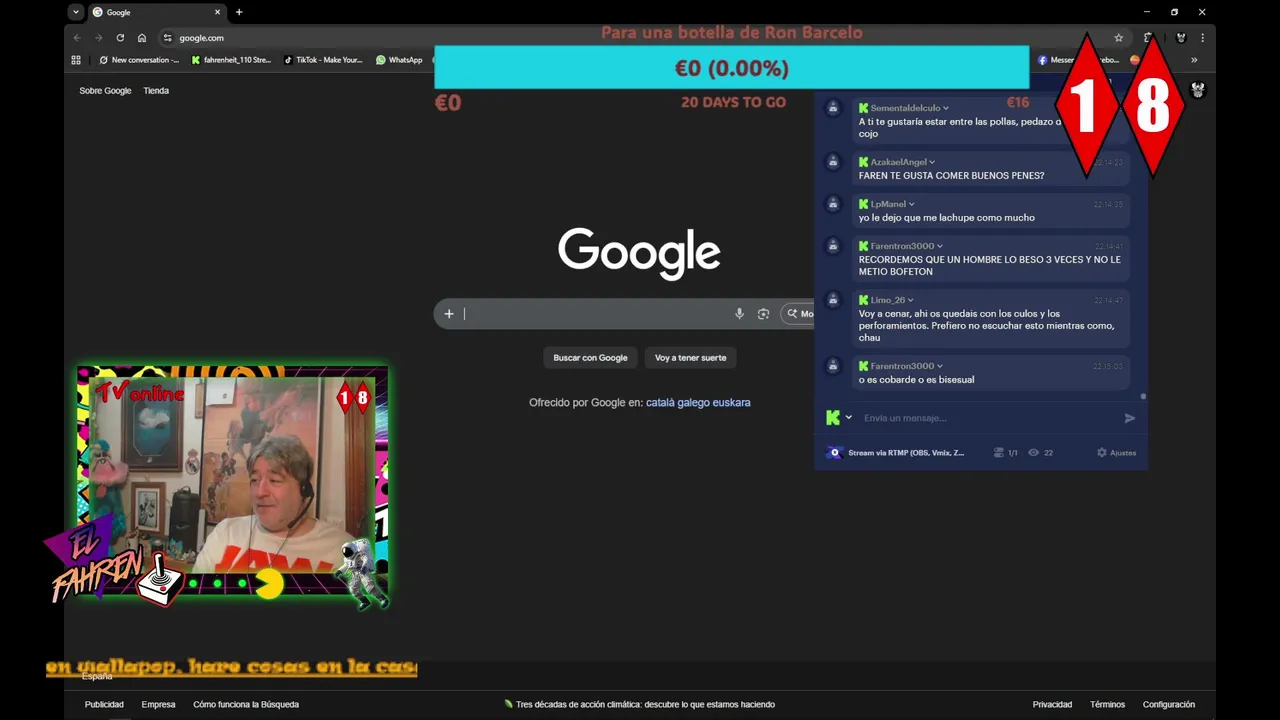Image resolution: width=1280 pixels, height=720 pixels.
Task: Open the Chrome tab search dropdown
Action: [76, 12]
